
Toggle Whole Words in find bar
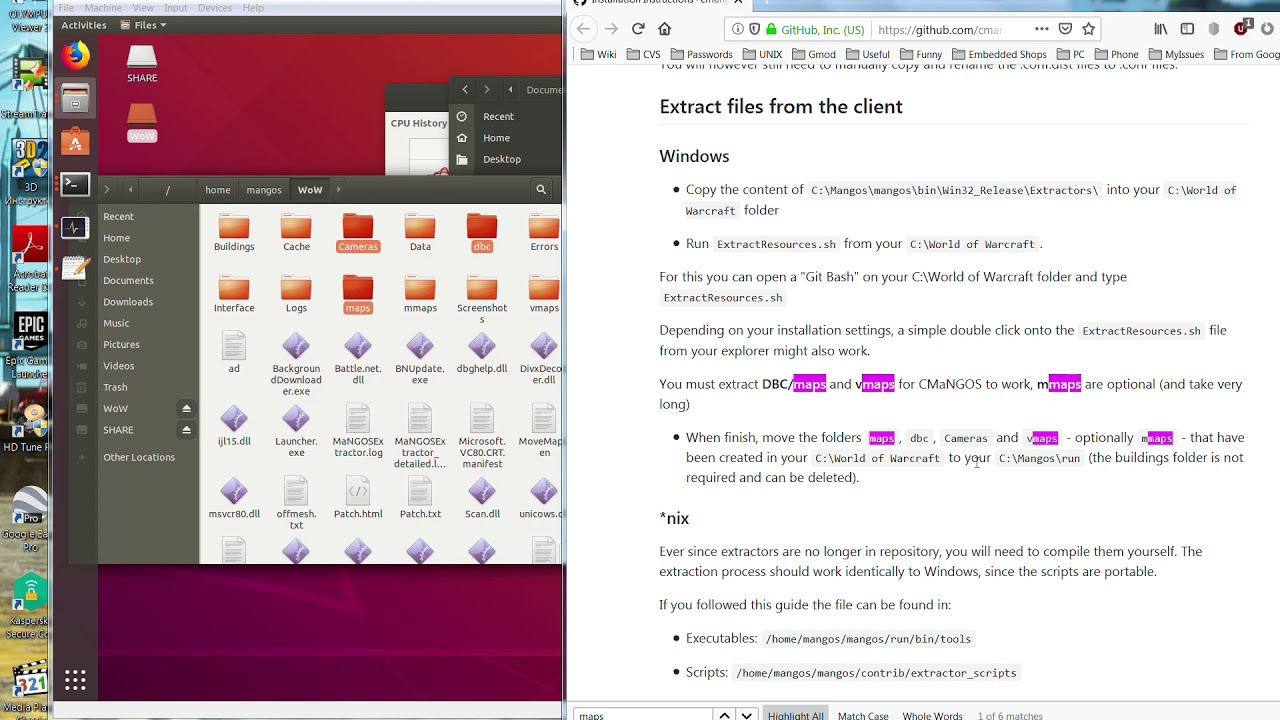click(x=932, y=715)
